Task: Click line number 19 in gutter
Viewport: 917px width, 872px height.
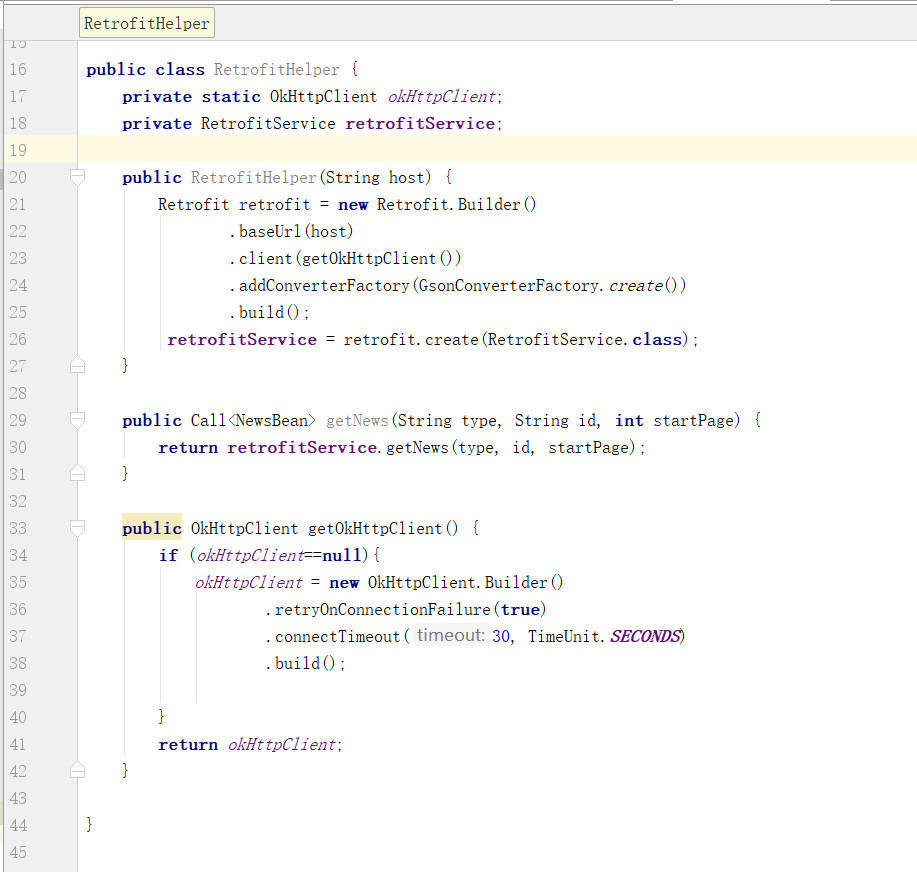Action: [x=18, y=150]
